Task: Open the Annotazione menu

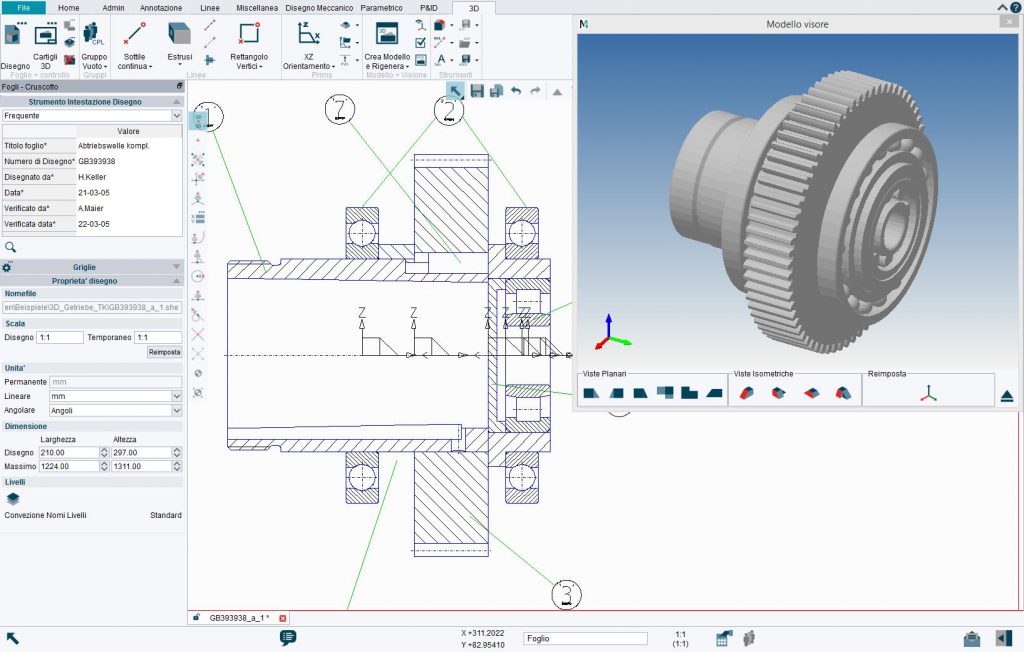Action: (x=162, y=7)
